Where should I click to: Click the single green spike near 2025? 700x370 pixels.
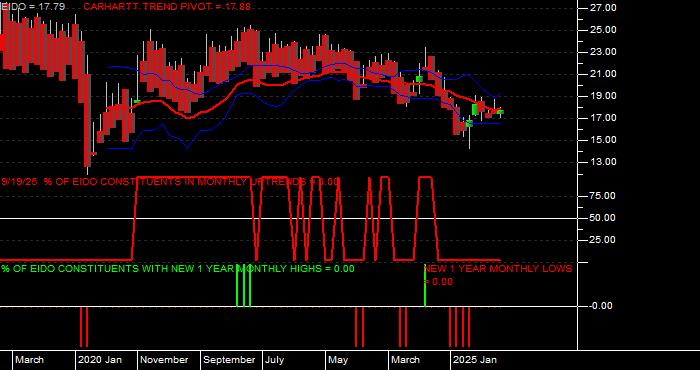tap(425, 286)
